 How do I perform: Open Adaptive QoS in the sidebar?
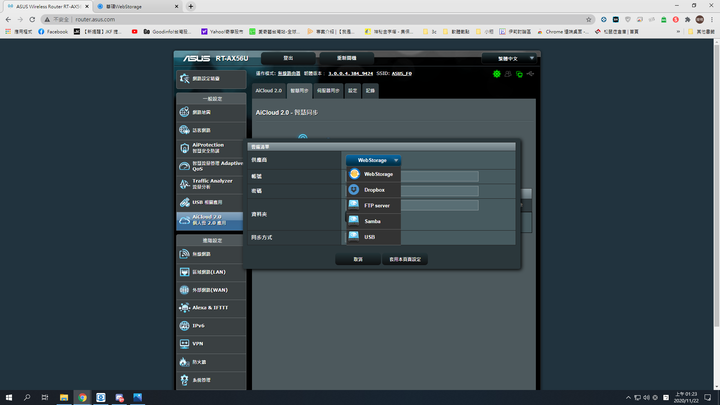(x=211, y=166)
